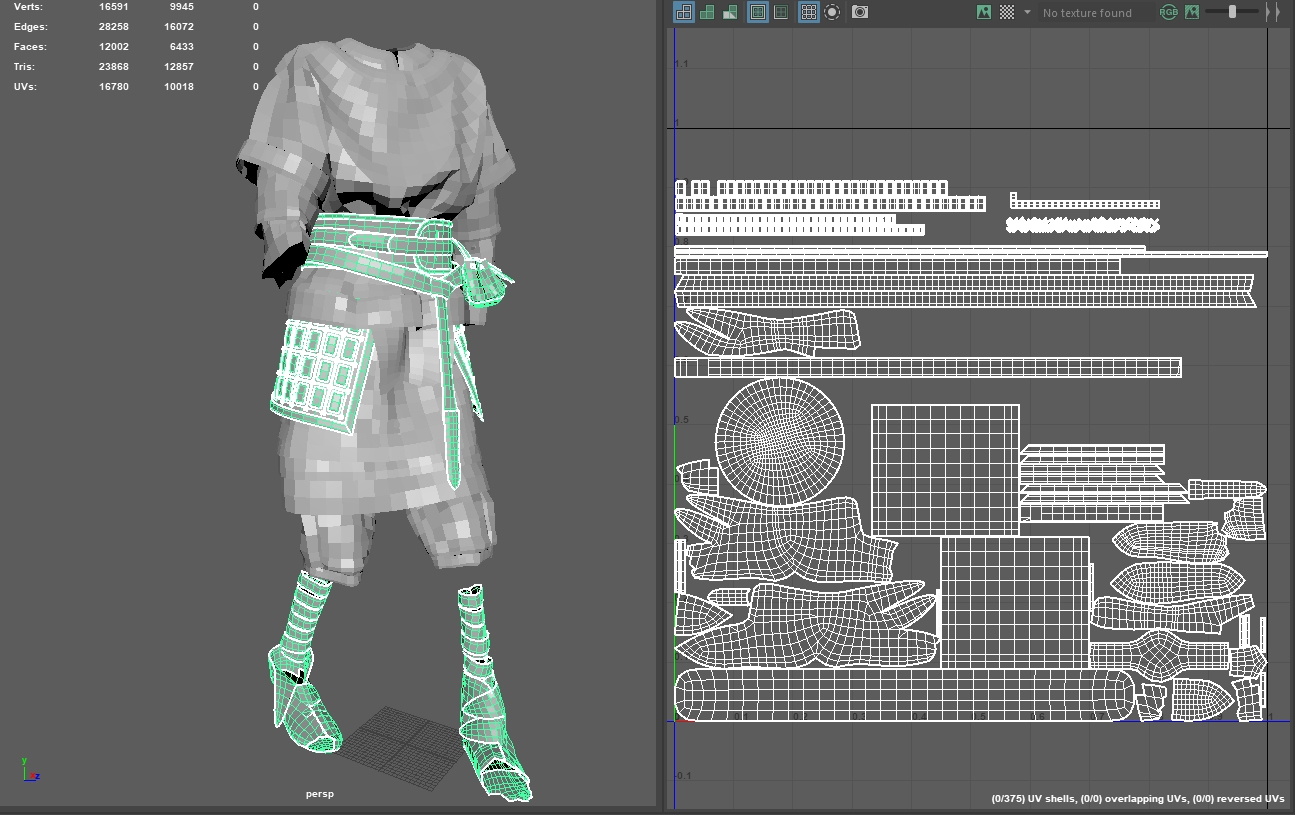Click the dim image icon beside slider
The image size is (1295, 815).
pos(1192,12)
